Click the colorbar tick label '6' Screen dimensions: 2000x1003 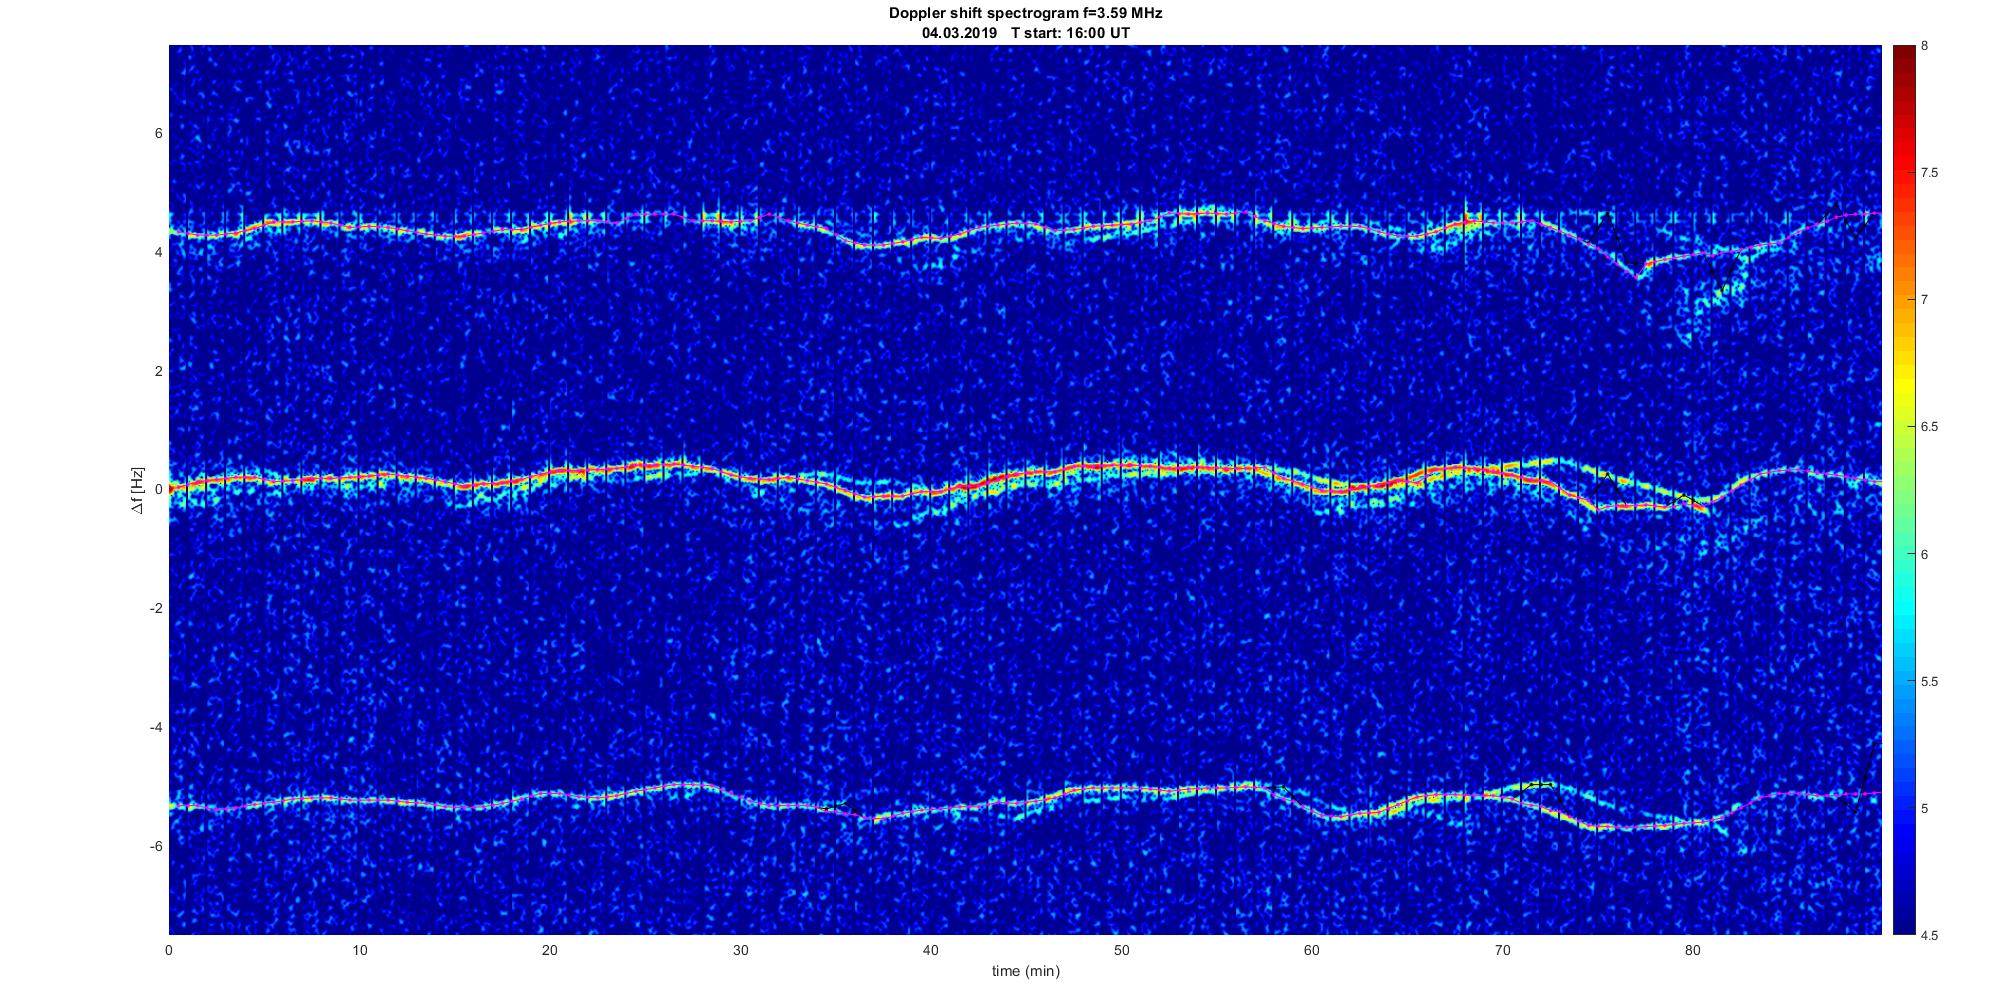(x=1924, y=554)
